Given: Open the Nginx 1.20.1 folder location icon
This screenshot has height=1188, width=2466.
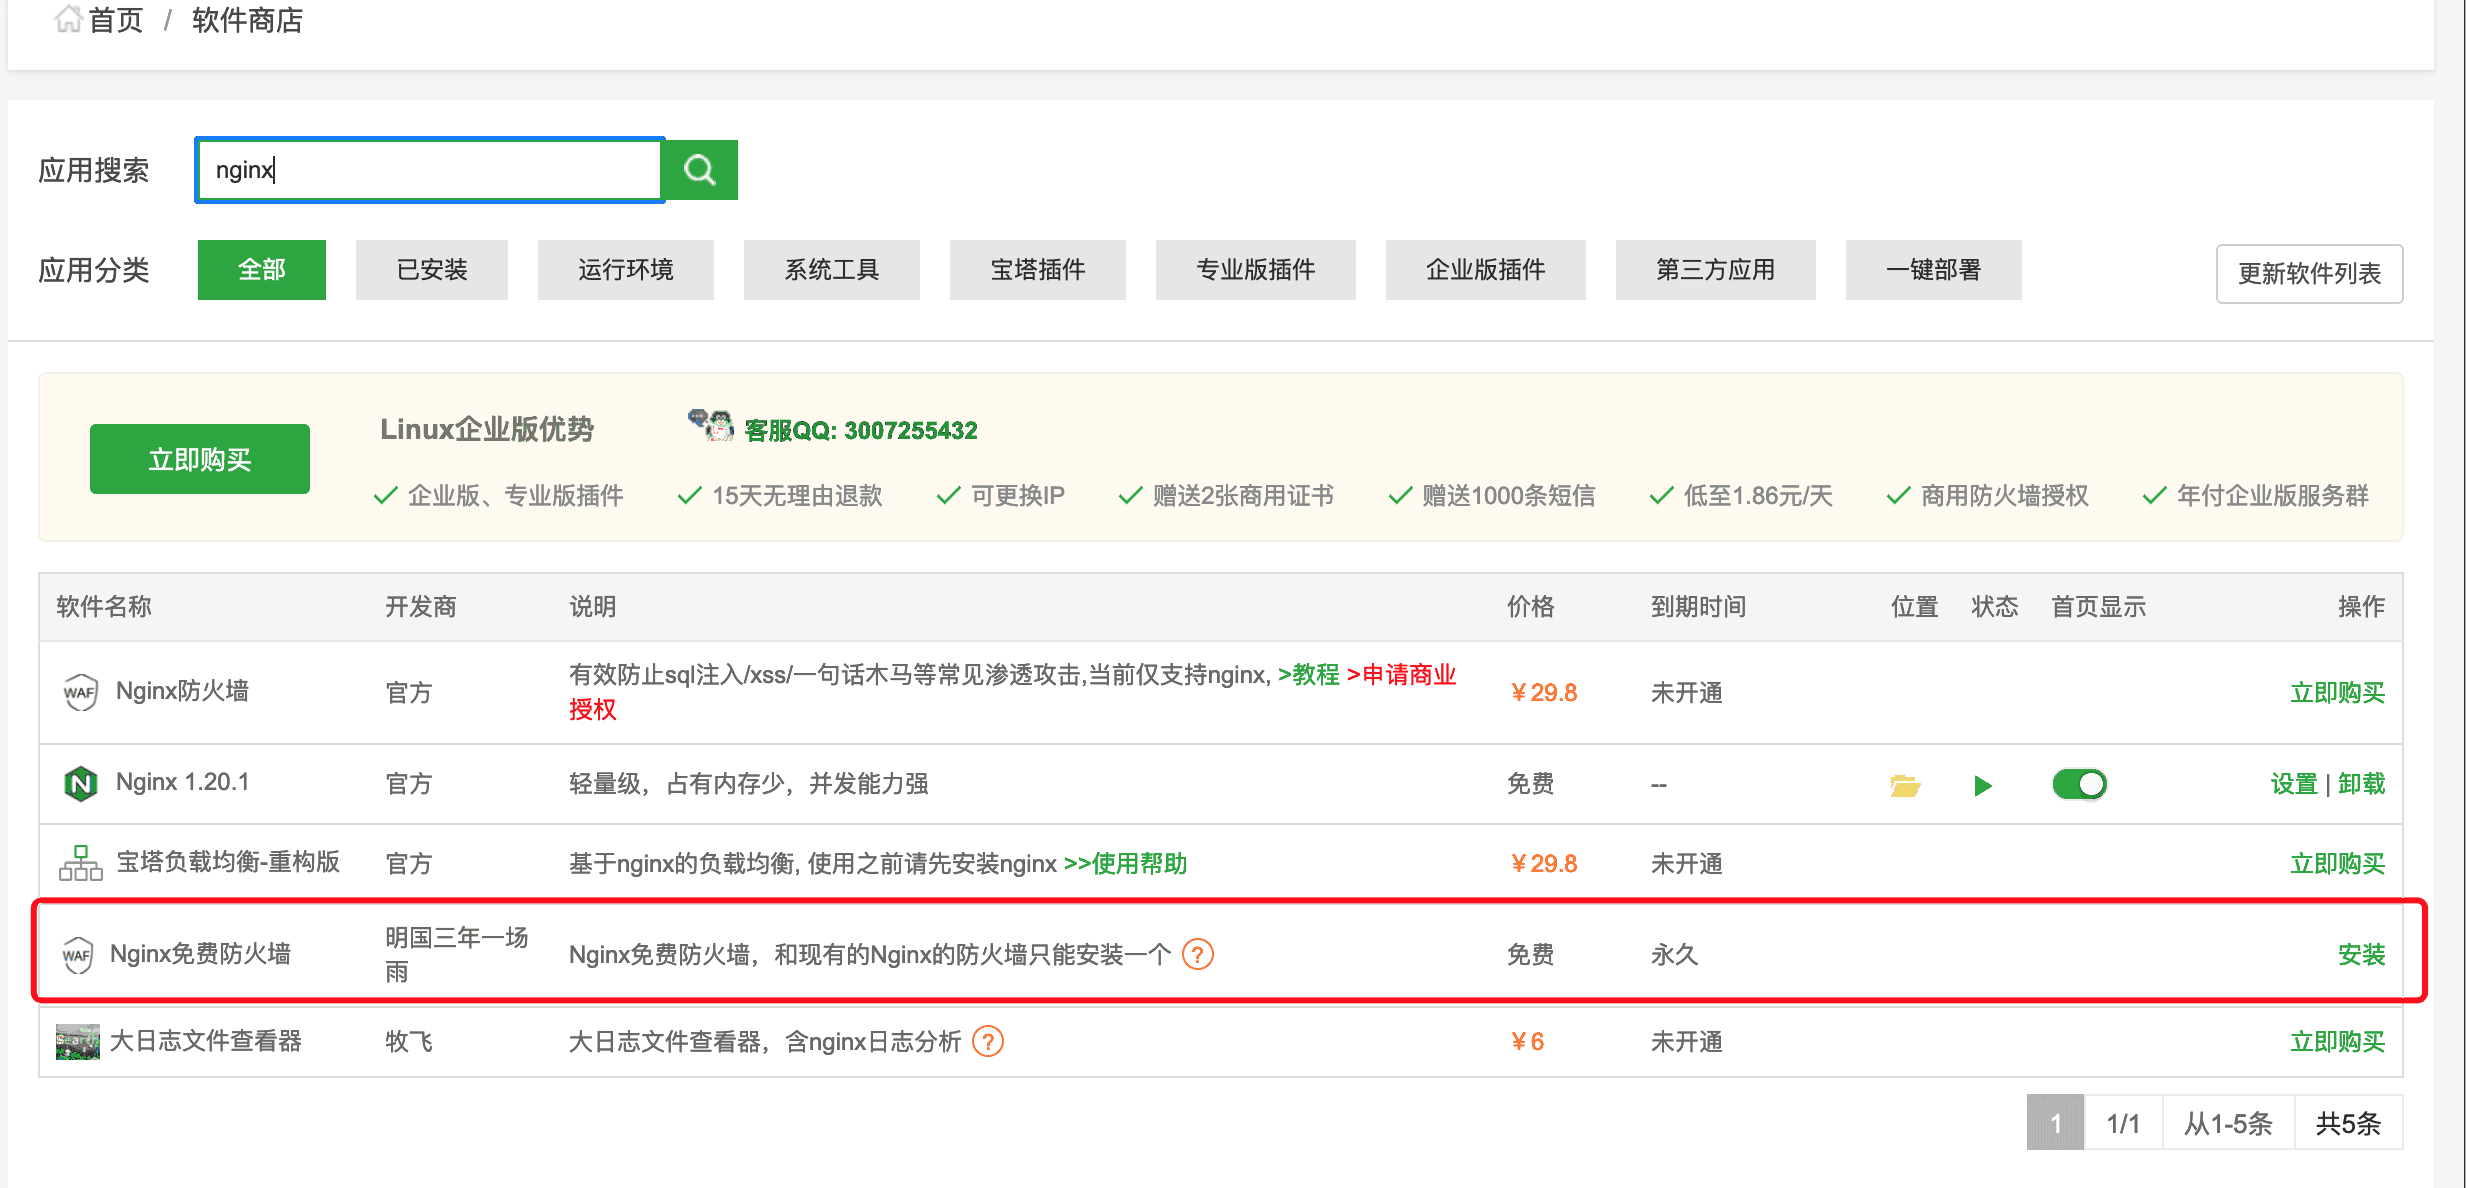Looking at the screenshot, I should coord(1904,785).
